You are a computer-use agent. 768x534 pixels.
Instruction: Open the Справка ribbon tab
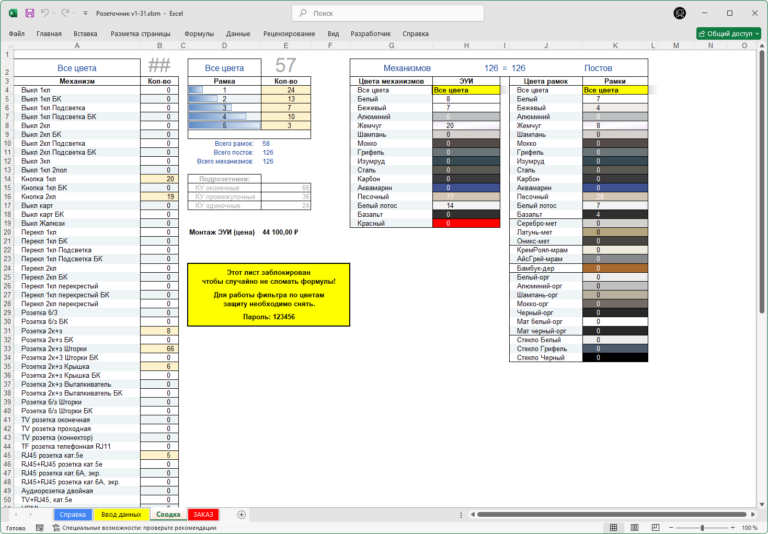click(x=415, y=34)
